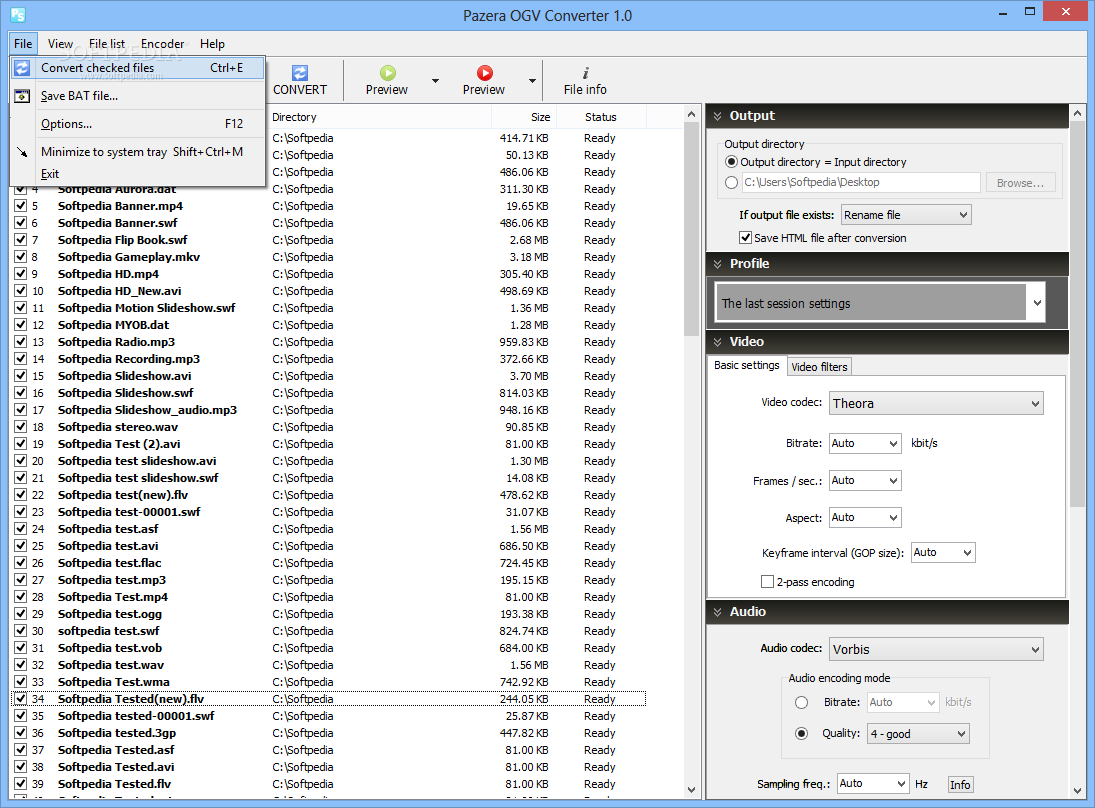Open the profile dropdown showing last session settings
This screenshot has height=808, width=1095.
880,303
